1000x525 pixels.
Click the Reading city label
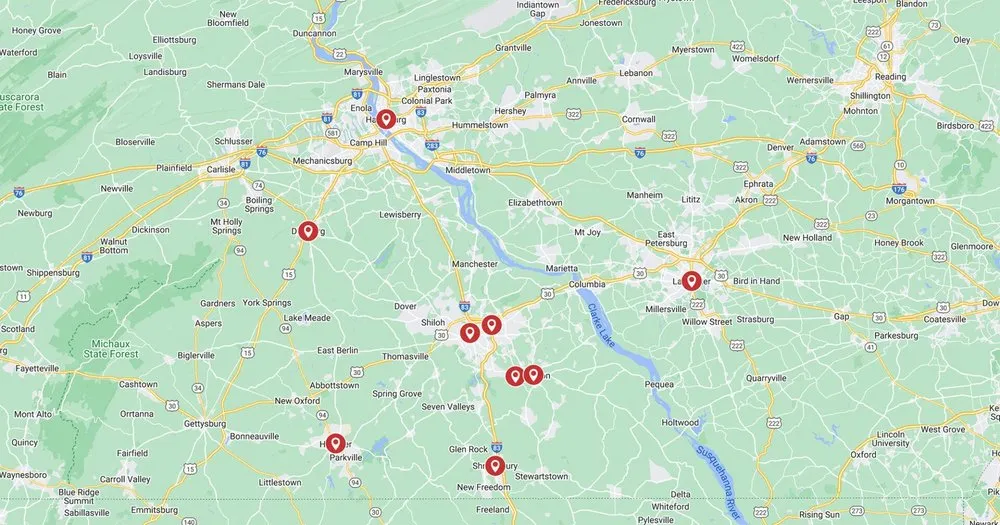click(890, 77)
